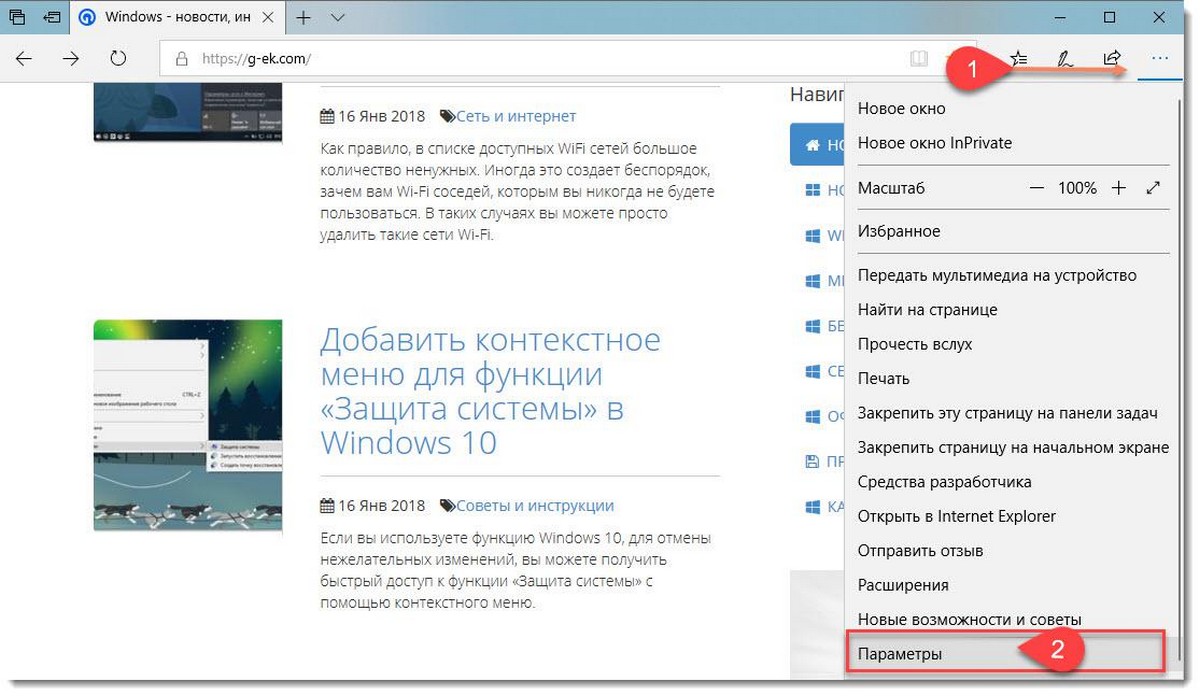
Task: Click tag icon before Сеть и интернет
Action: pyautogui.click(x=448, y=117)
